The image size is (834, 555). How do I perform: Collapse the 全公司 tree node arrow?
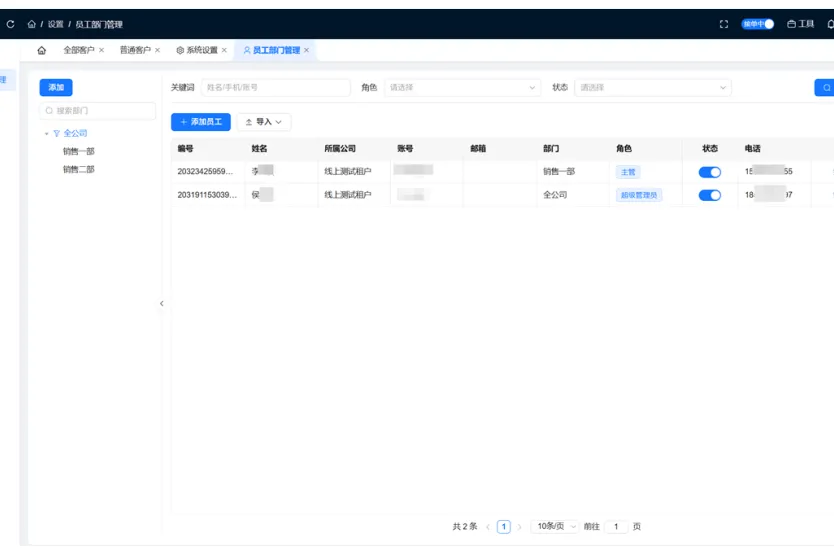(46, 134)
